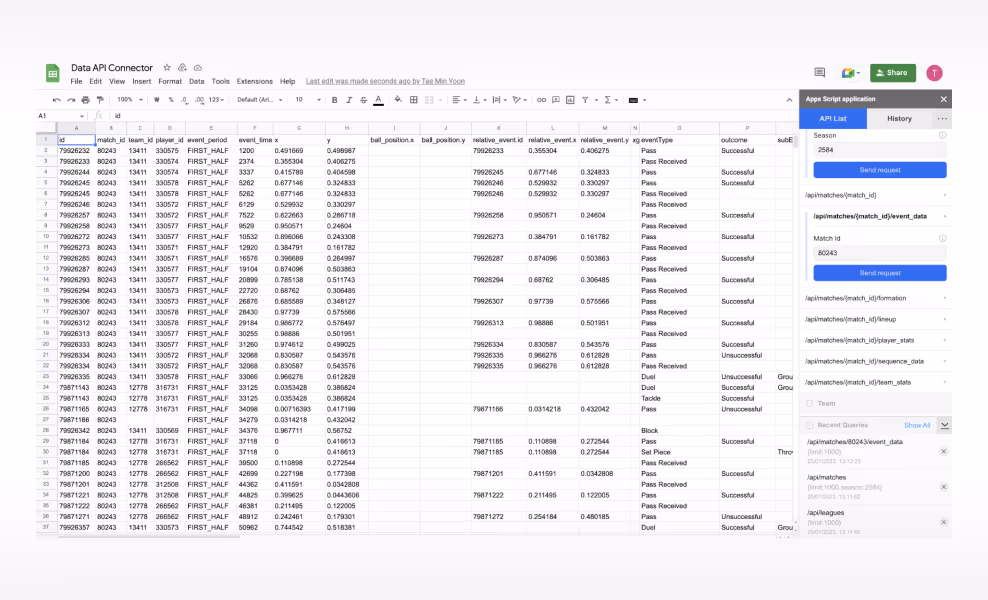The height and width of the screenshot is (600, 988).
Task: Apply strikethrough formatting
Action: tap(362, 100)
